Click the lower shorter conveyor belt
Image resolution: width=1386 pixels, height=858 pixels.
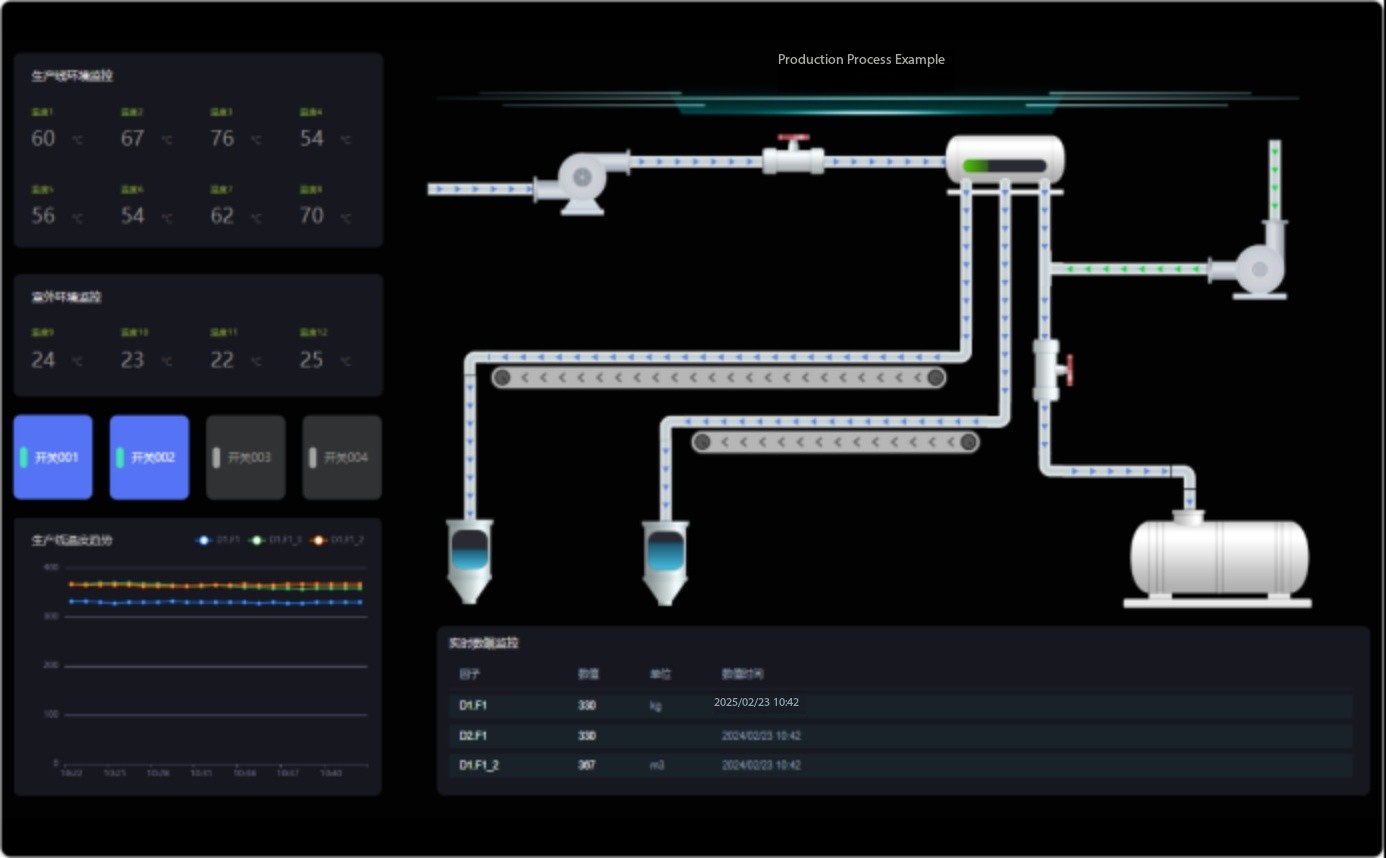[835, 441]
